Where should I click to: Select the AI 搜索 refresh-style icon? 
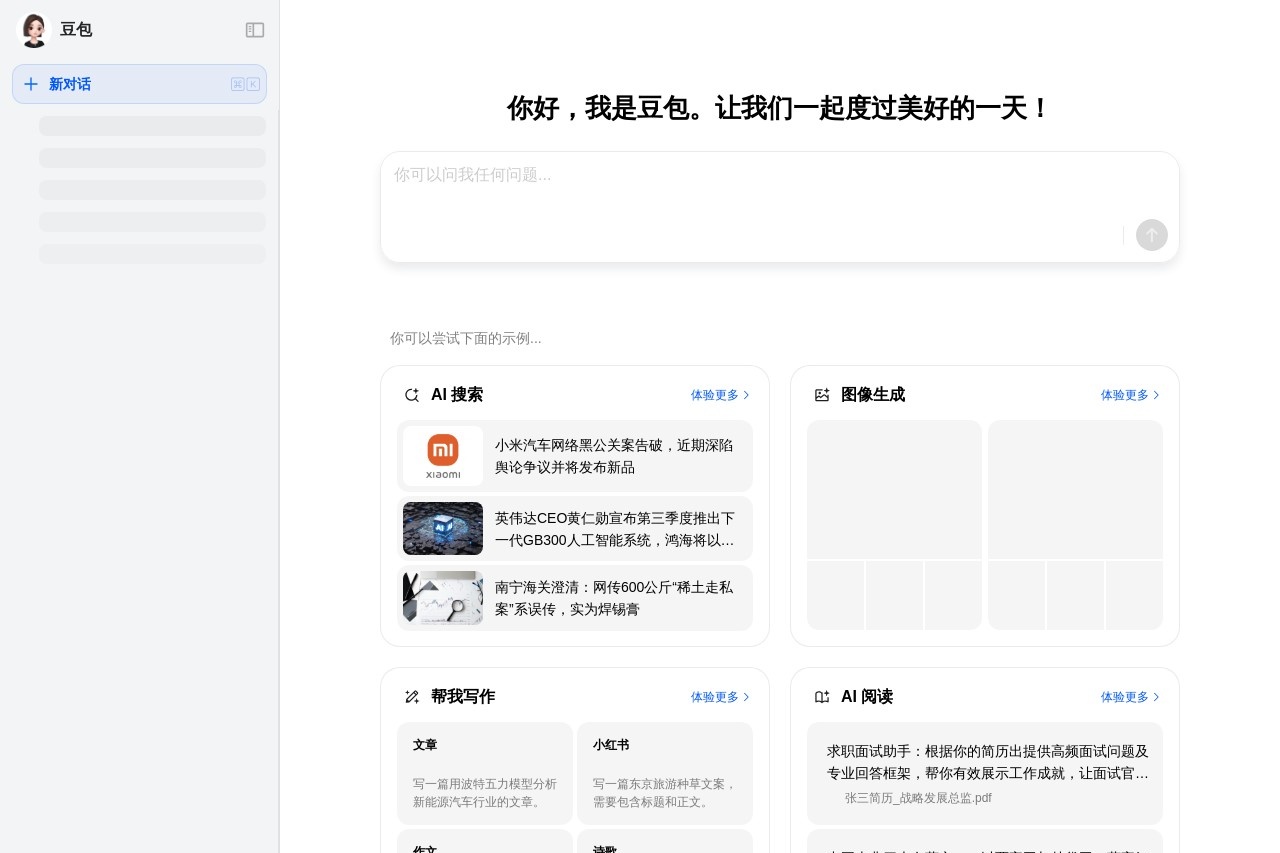412,395
